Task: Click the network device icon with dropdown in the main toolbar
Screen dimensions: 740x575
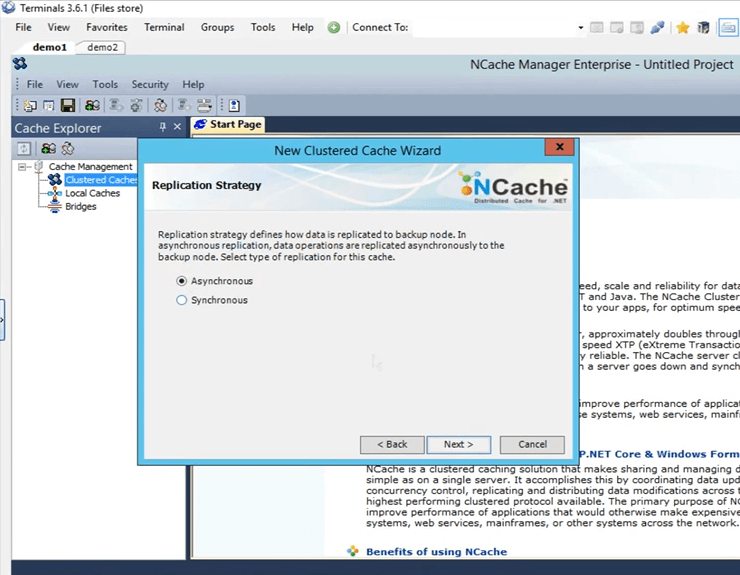Action: tap(204, 105)
